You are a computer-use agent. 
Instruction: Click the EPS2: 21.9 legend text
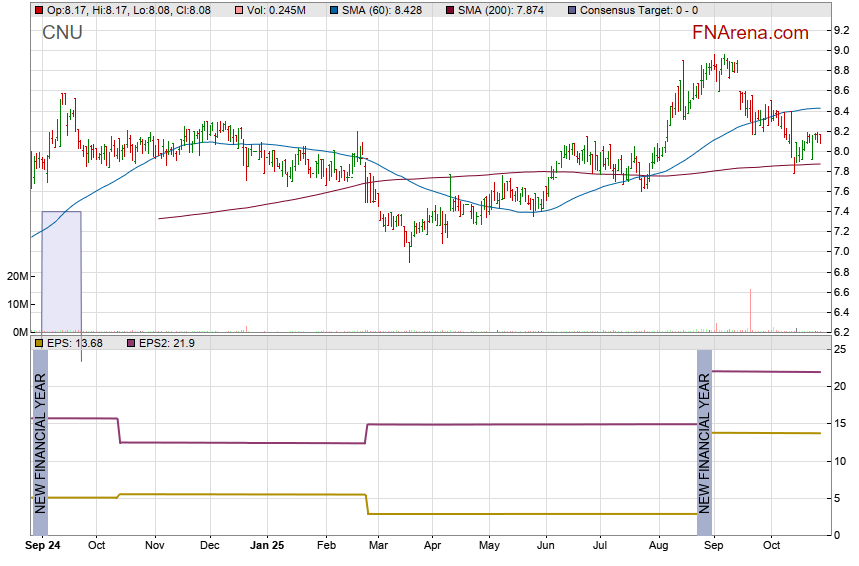pos(167,343)
